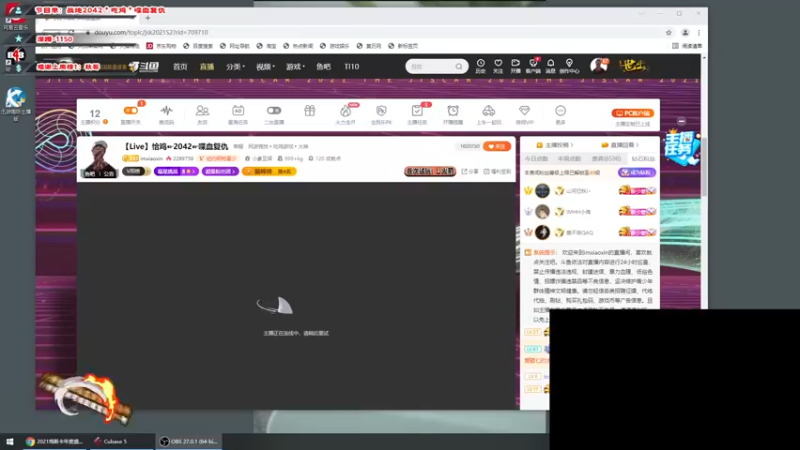
Task: Open 网易云音乐 desktop shortcut
Action: click(x=15, y=15)
